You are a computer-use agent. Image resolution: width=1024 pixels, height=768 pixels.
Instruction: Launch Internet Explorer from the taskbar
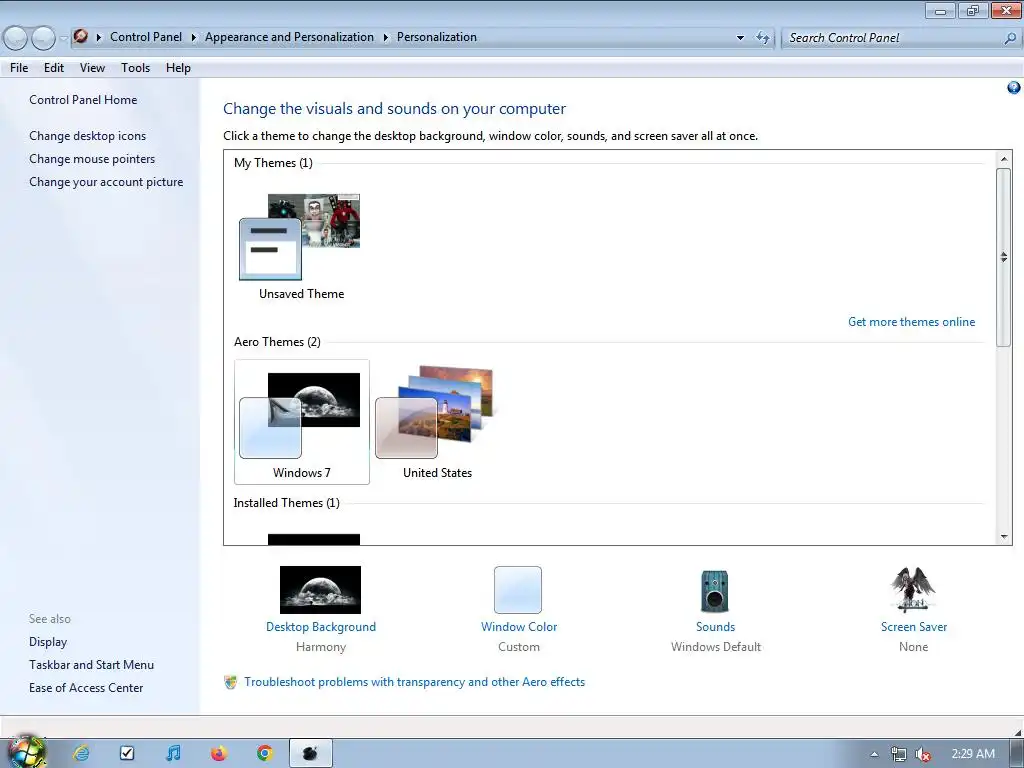(81, 753)
